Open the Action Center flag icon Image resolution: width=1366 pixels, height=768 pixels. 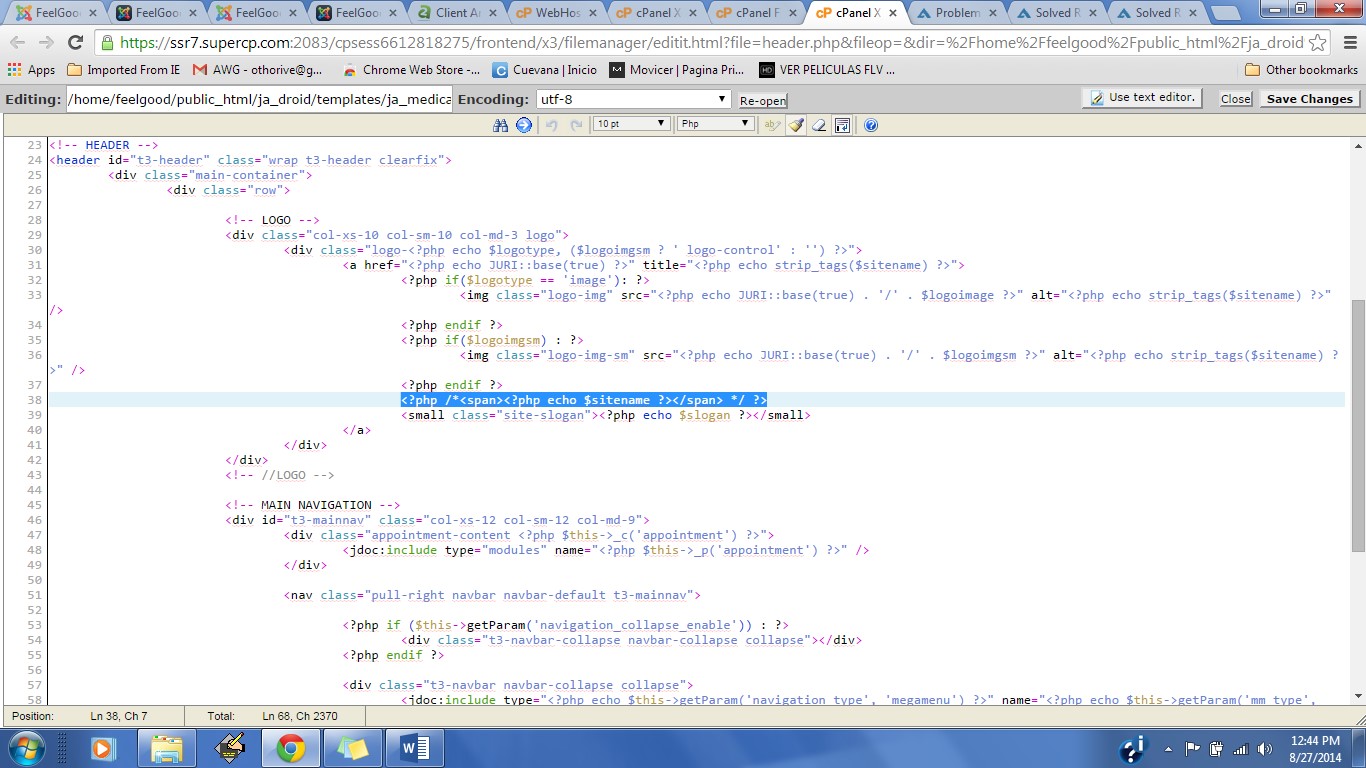pyautogui.click(x=1193, y=748)
